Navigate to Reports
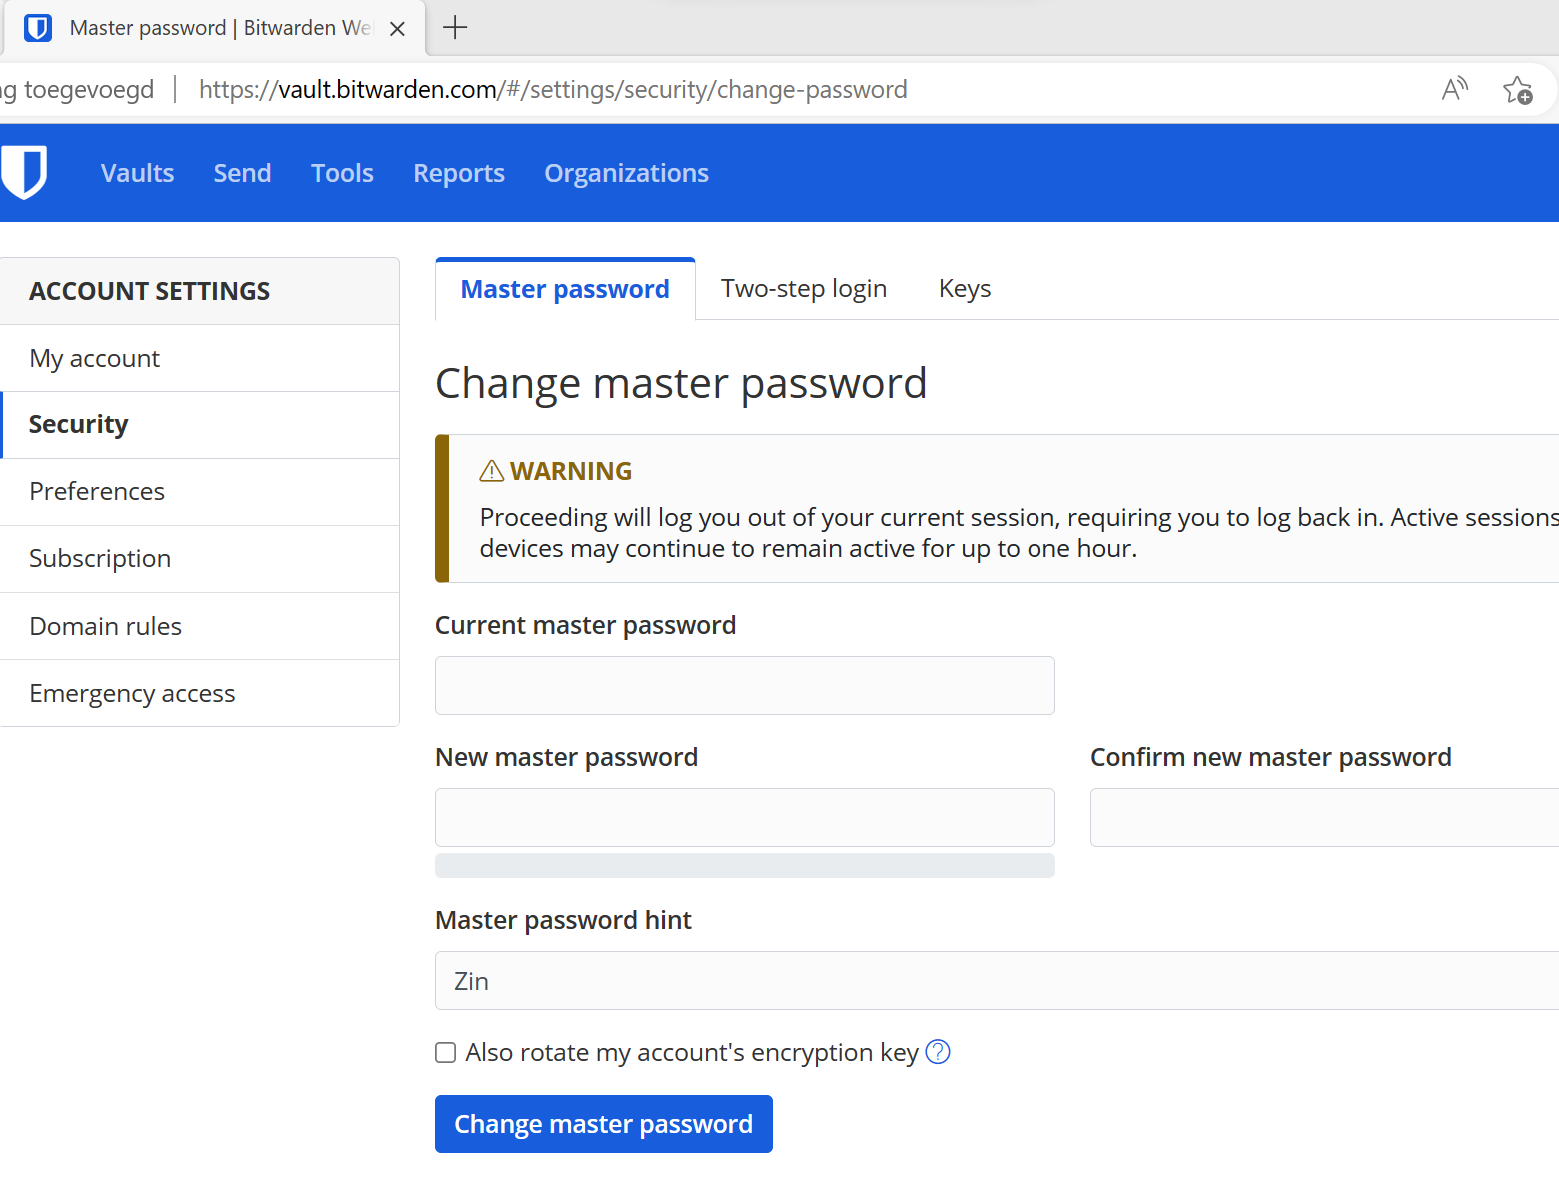 click(x=459, y=173)
